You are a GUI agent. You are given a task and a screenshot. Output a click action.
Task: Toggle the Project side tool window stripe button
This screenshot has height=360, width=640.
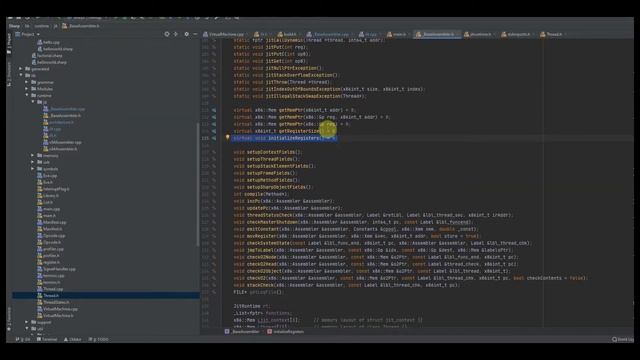click(9, 44)
